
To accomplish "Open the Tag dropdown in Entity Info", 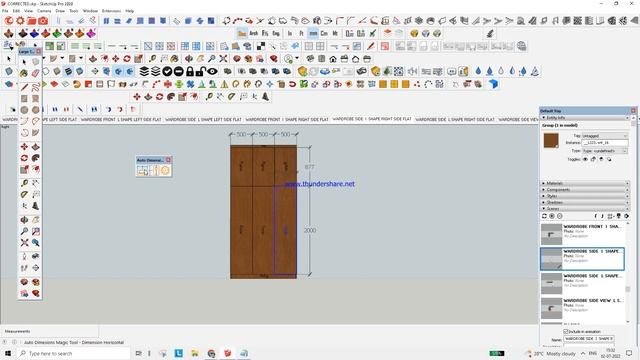I will 605,136.
